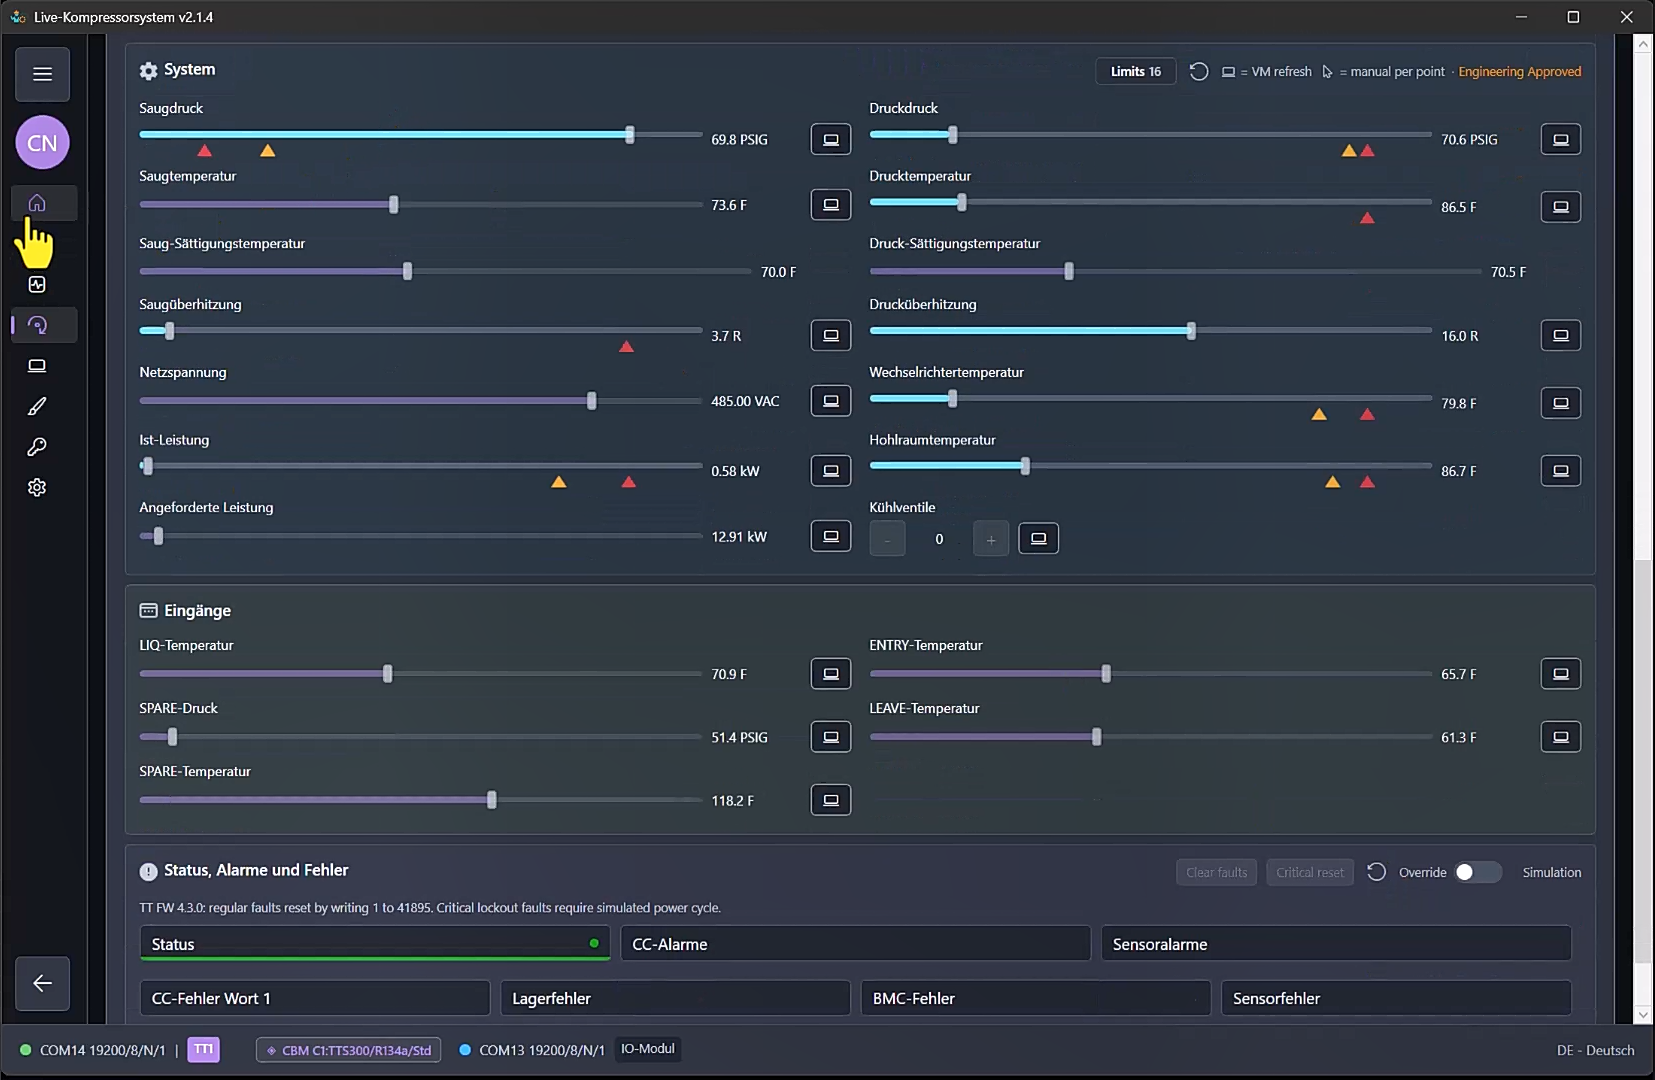
Task: Click VM refresh for Wechselrichtertemperatur
Action: tap(1561, 403)
